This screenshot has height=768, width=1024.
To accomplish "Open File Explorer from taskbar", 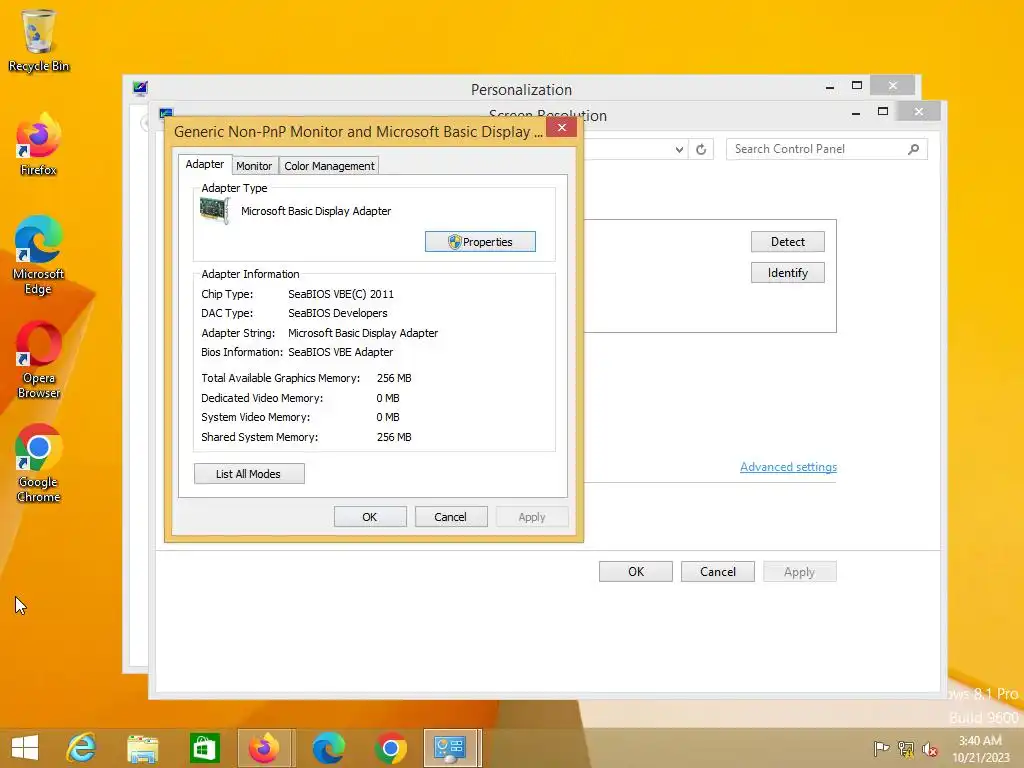I will (143, 748).
